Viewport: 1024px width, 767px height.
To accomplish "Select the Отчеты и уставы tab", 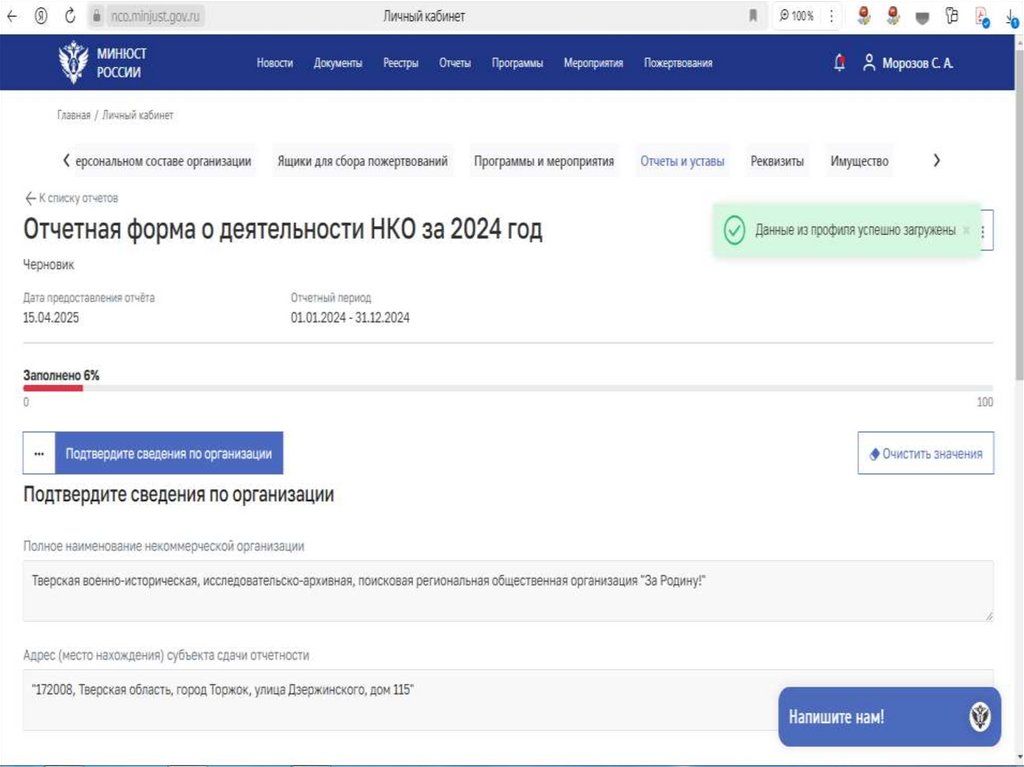I will coord(682,161).
